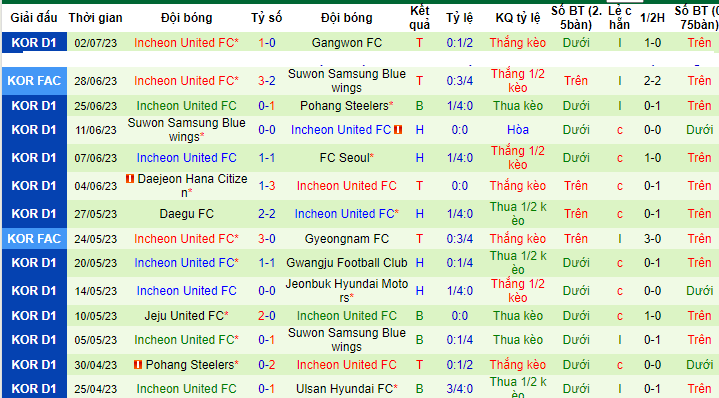Image resolution: width=719 pixels, height=398 pixels.
Task: Click the Tỷ số column header
Action: click(x=266, y=18)
